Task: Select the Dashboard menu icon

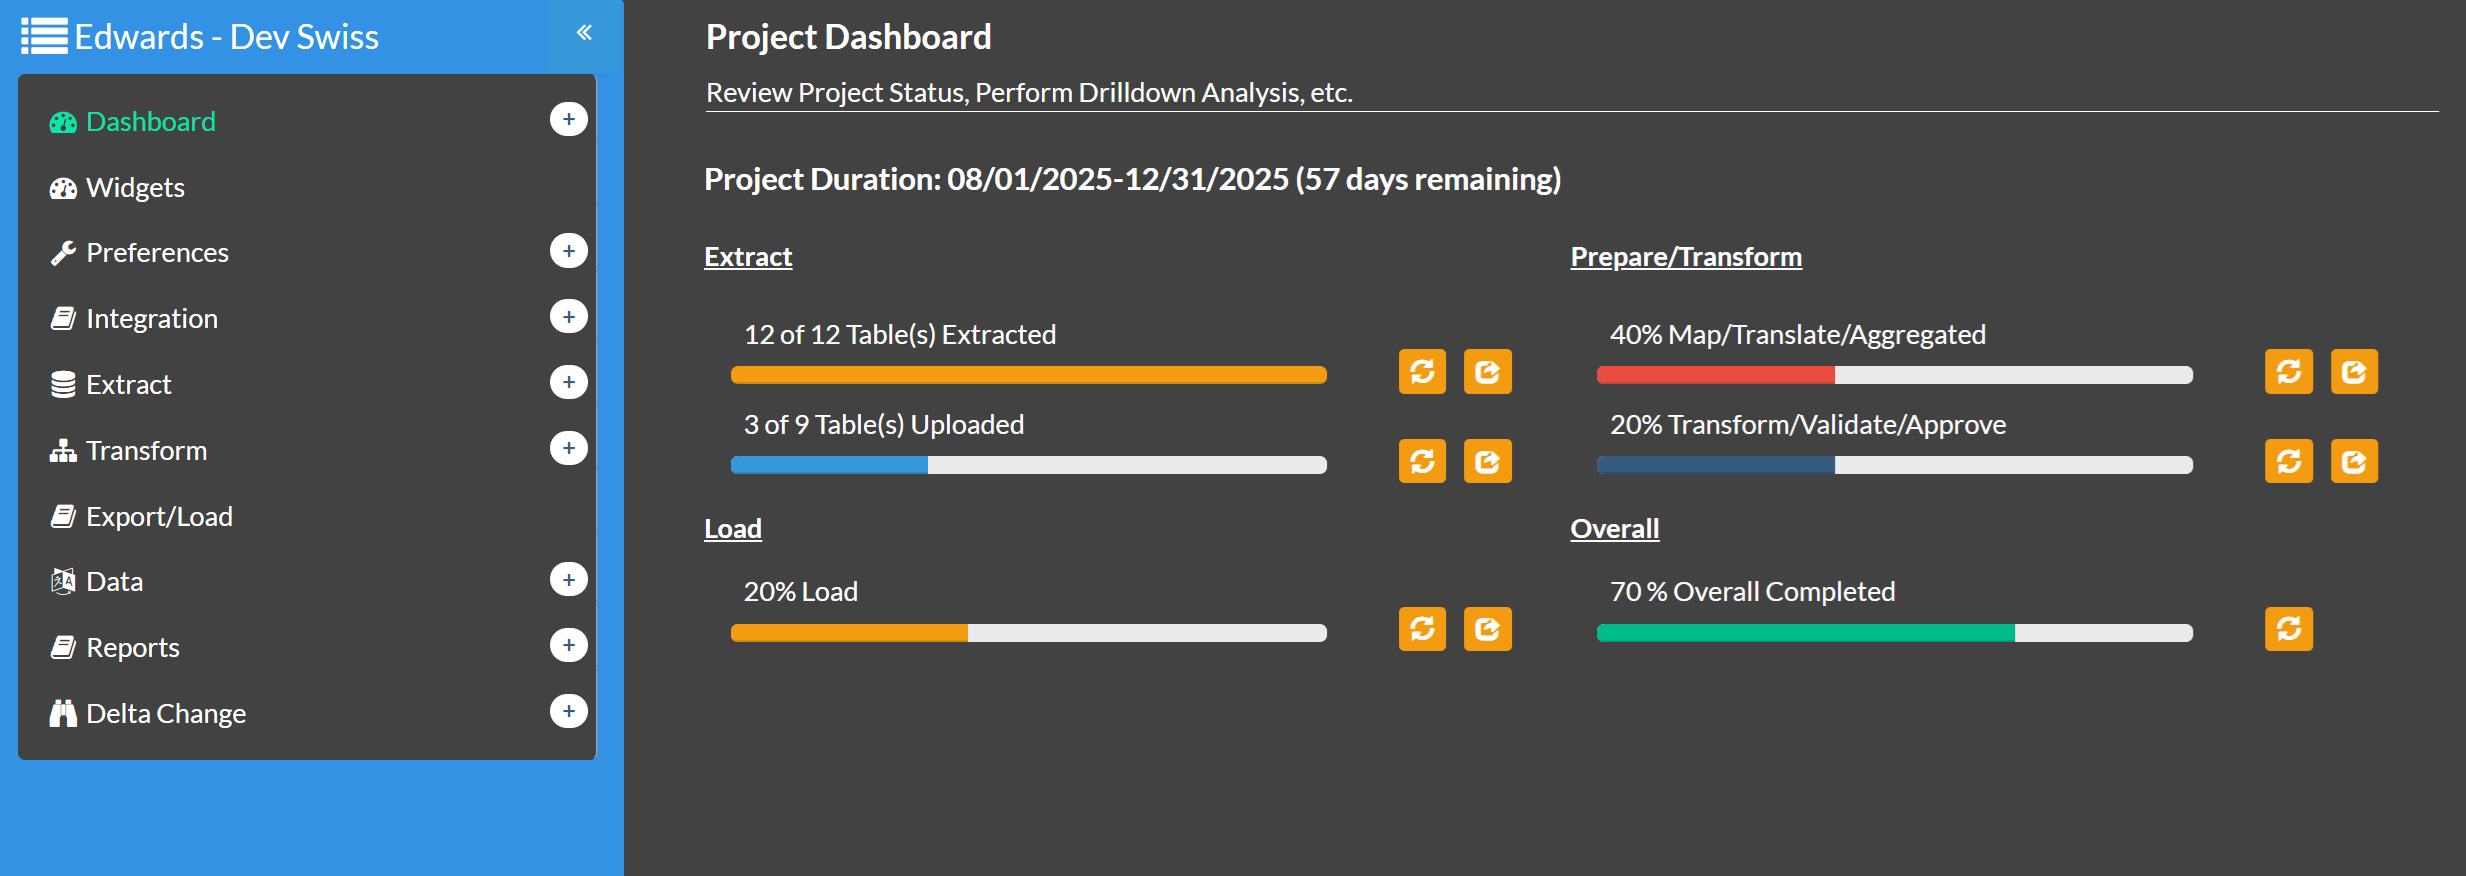Action: tap(63, 121)
